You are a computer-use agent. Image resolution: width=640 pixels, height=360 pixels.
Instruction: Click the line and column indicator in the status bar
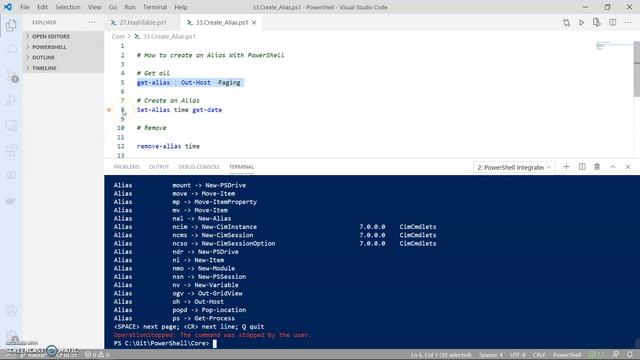point(441,355)
